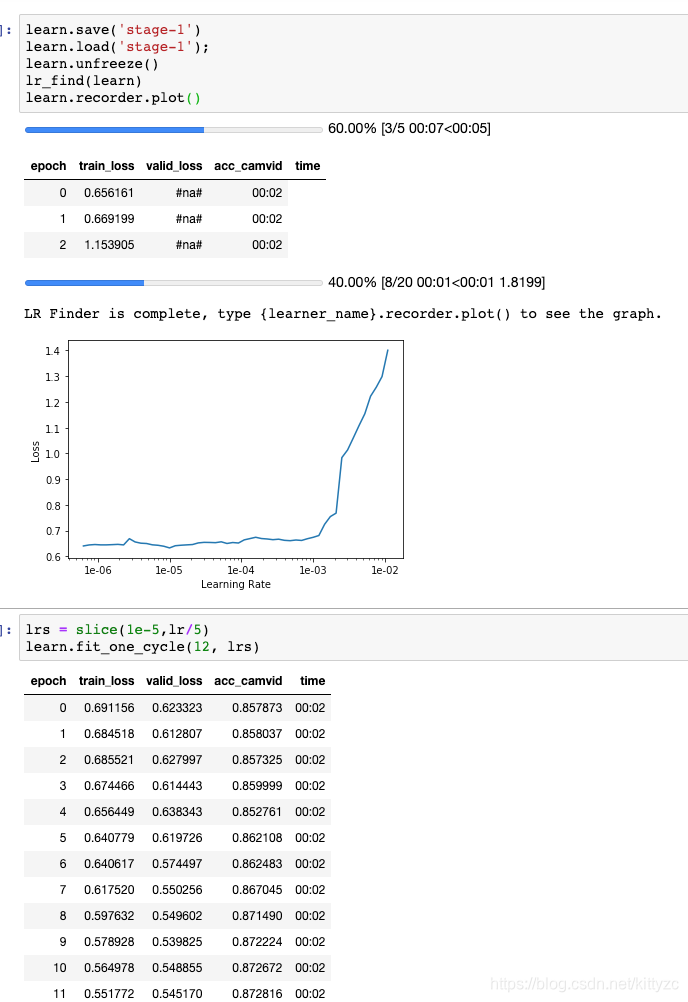Click valid_loss value 0.539825
The image size is (688, 1002).
pos(177,942)
